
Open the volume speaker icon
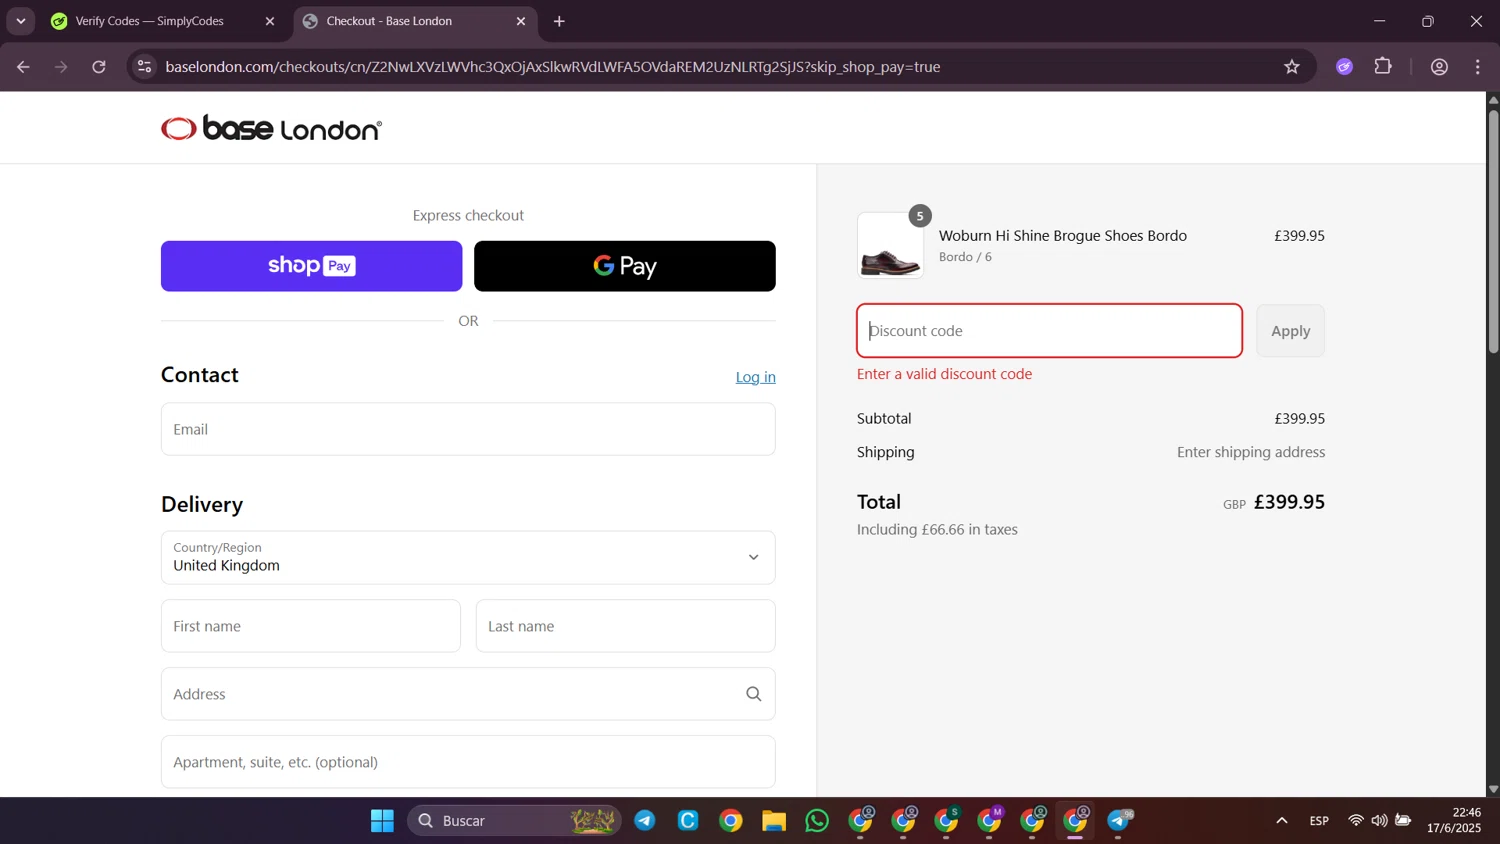pos(1380,821)
